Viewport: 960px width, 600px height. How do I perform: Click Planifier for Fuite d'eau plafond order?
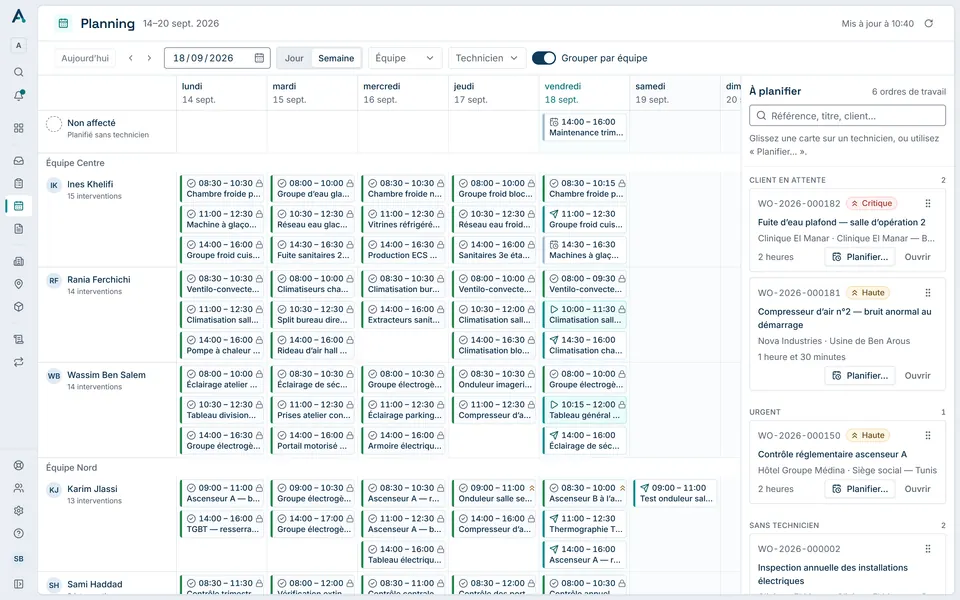click(860, 257)
